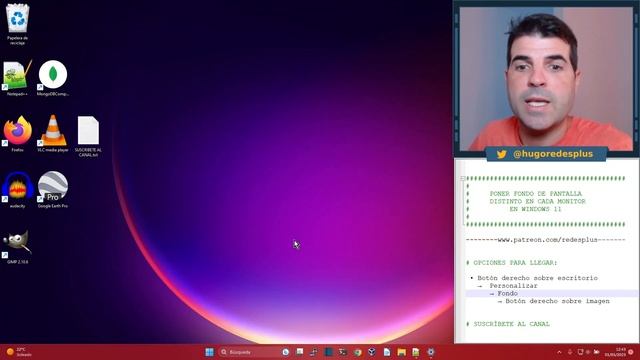
Task: Select the Notepad++ desktop shortcut
Action: click(x=18, y=78)
